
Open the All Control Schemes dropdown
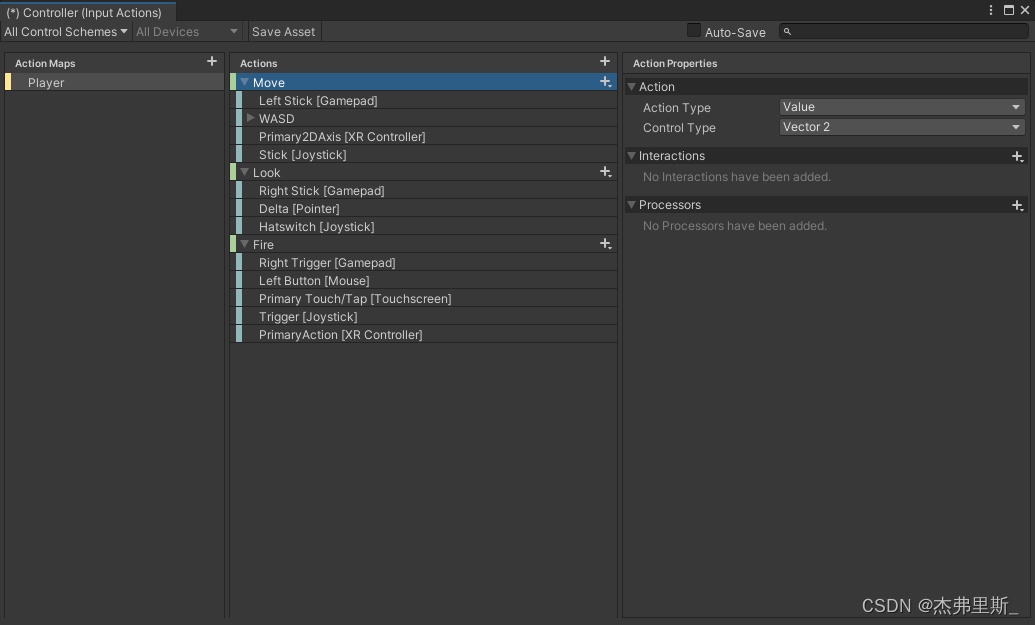pyautogui.click(x=65, y=31)
